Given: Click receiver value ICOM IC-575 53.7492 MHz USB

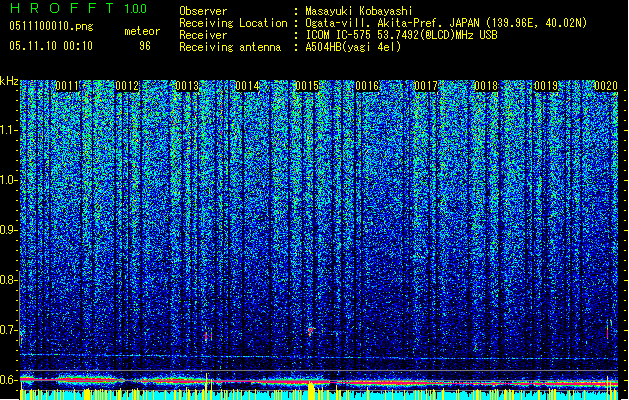Looking at the screenshot, I should pos(401,35).
